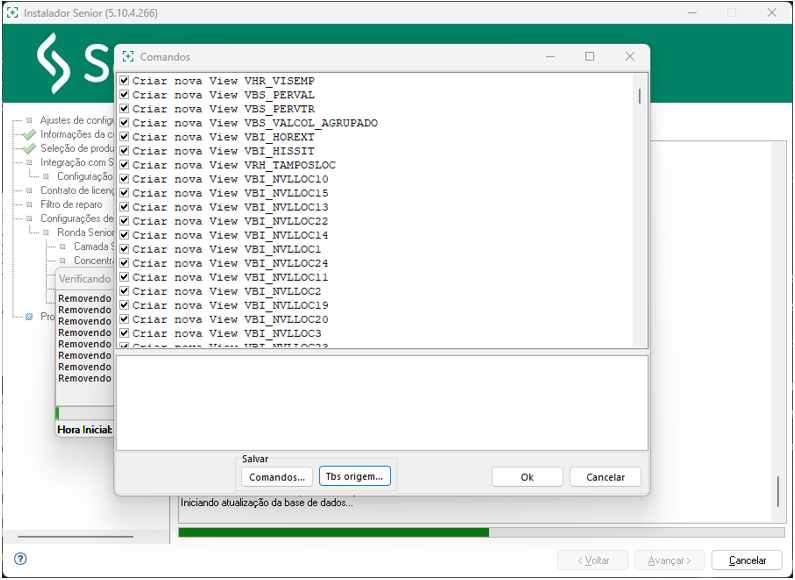Toggle VBI_NVLLOC10 view checkbox
Viewport: 795px width, 580px height.
(124, 178)
